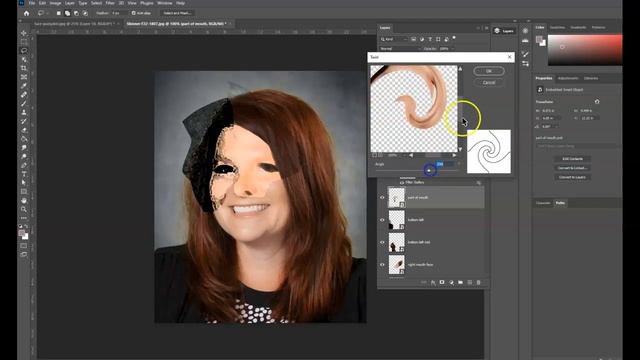Click the Angle slider handle in Twirl
The width and height of the screenshot is (640, 360).
click(429, 170)
